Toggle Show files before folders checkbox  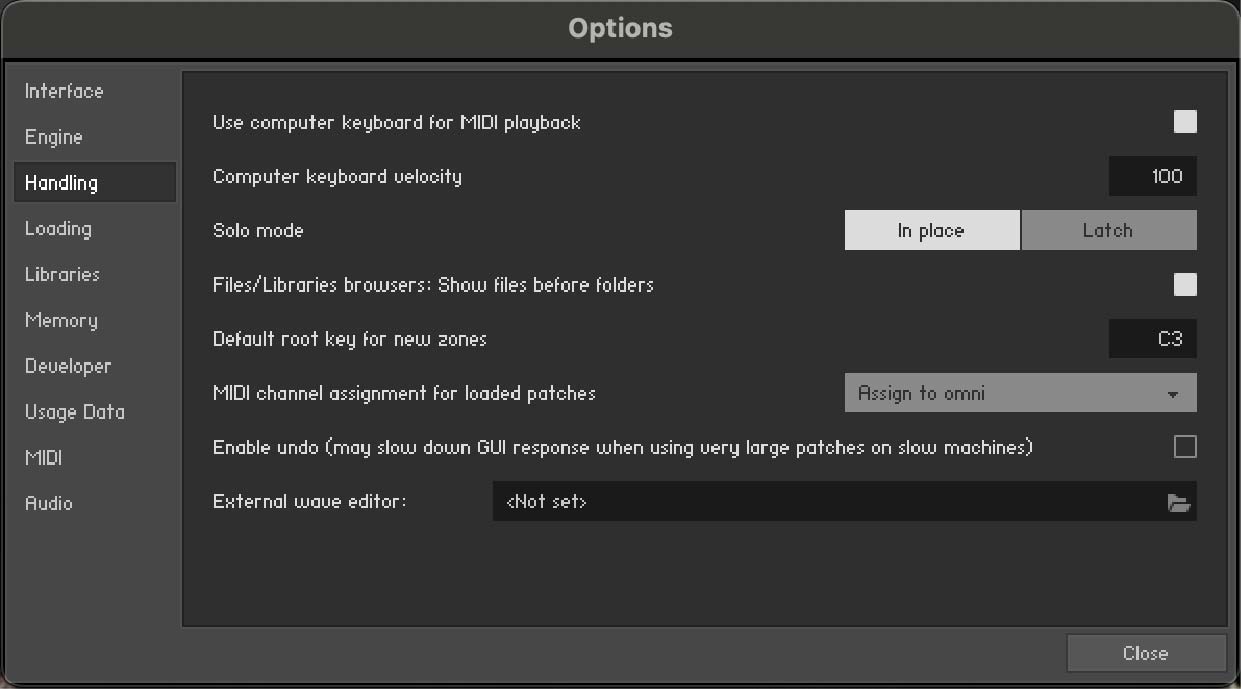pos(1185,285)
